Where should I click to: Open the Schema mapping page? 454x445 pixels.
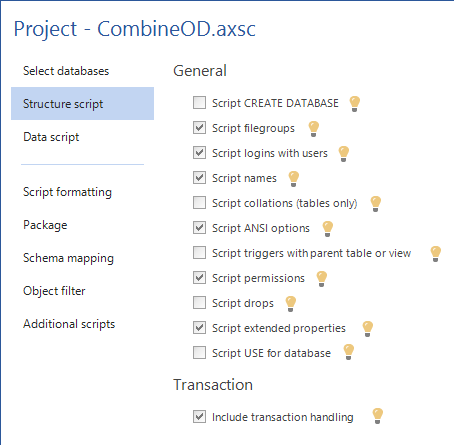pos(68,258)
